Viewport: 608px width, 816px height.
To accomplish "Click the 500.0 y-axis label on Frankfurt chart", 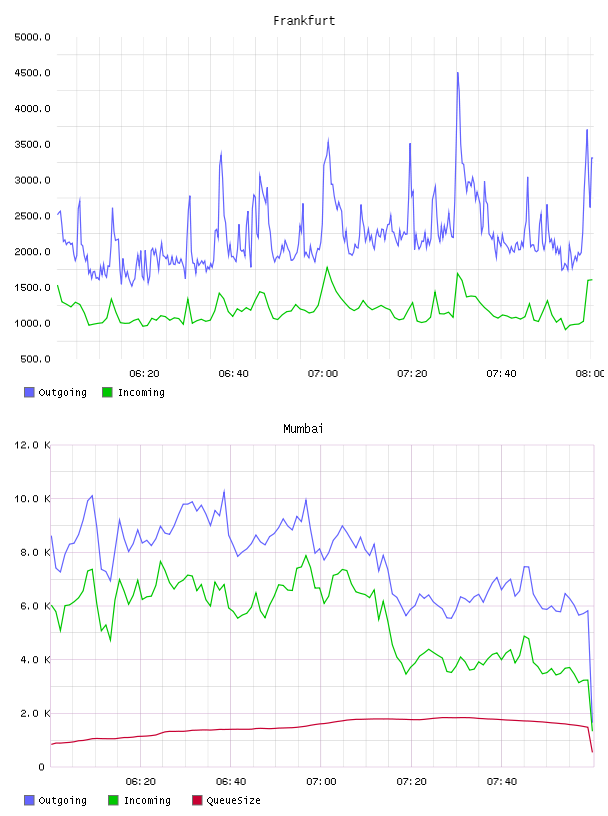I will pyautogui.click(x=35, y=359).
